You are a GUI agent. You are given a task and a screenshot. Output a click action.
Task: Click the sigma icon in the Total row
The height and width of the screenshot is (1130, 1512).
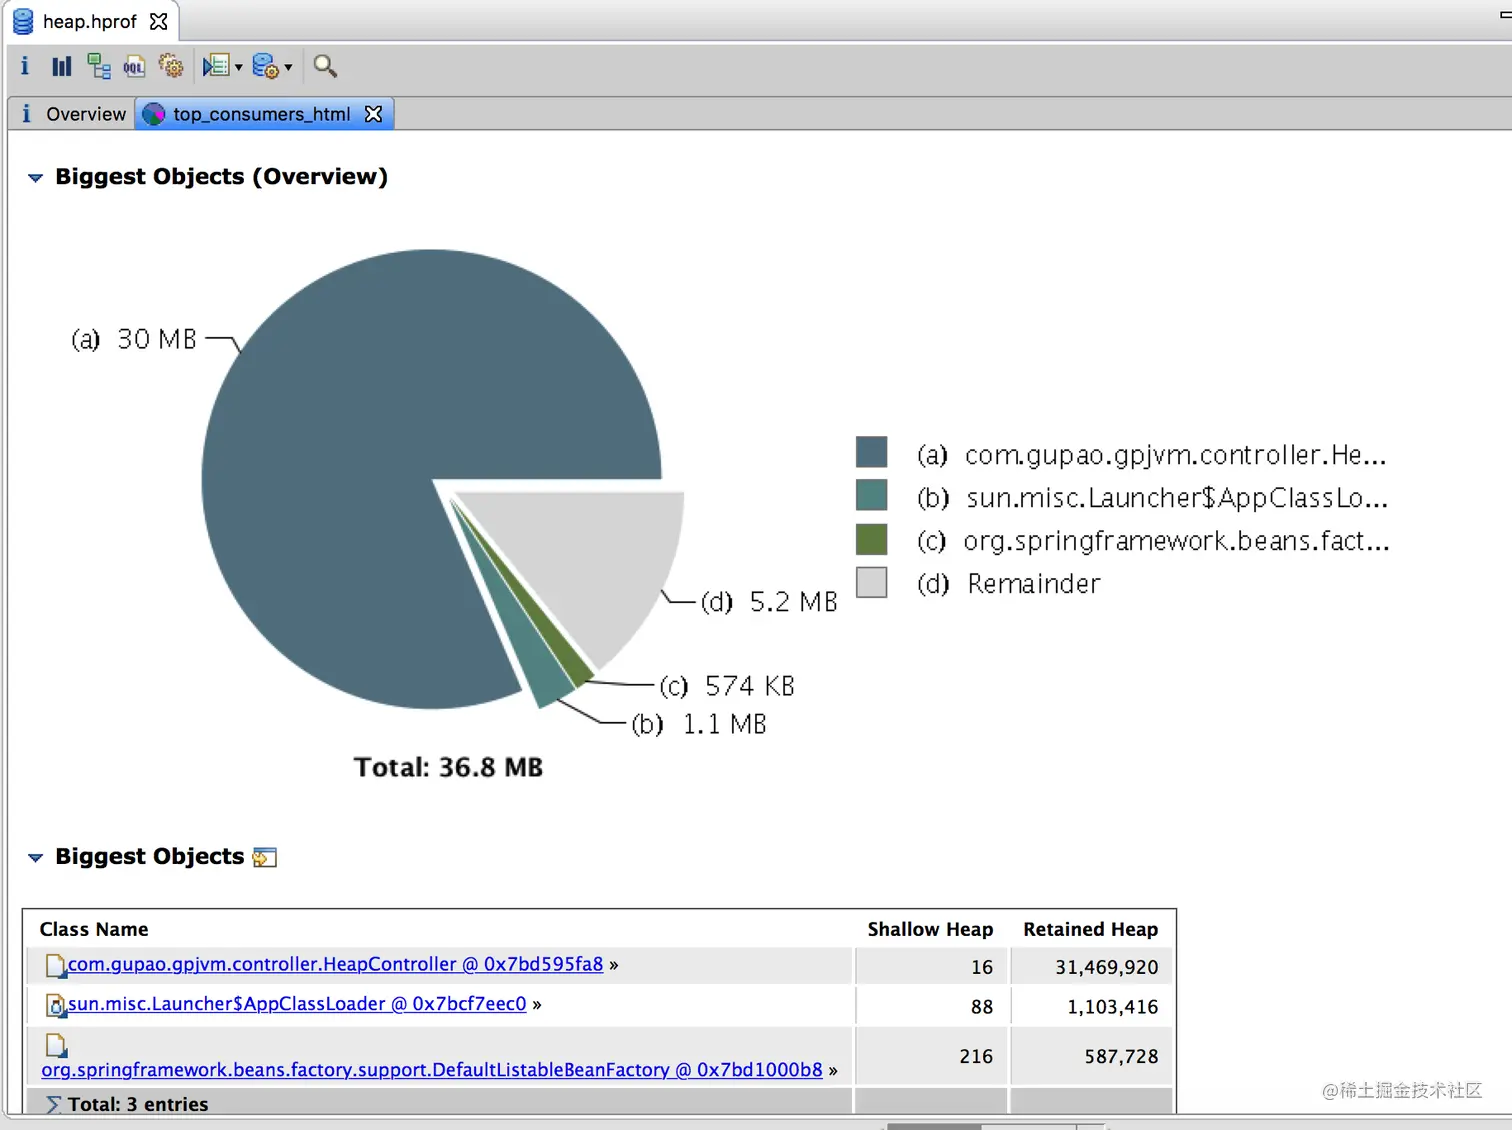point(54,1104)
